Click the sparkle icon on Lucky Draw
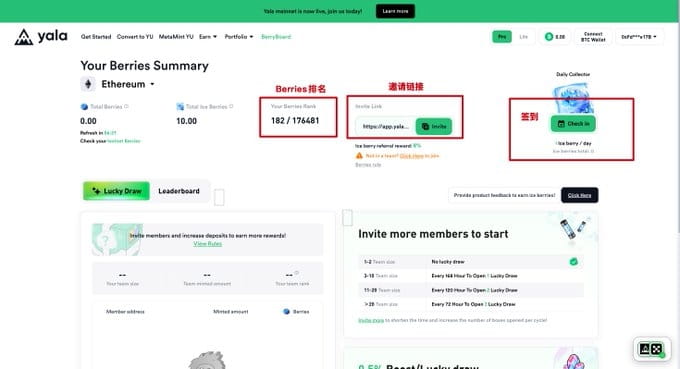Image resolution: width=680 pixels, height=369 pixels. [96, 191]
